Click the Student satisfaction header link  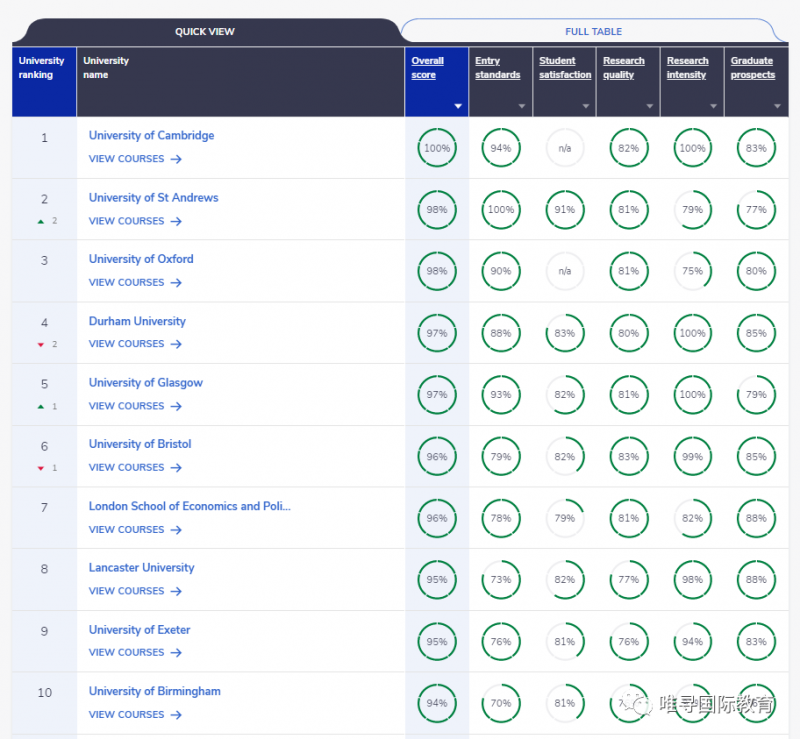[565, 67]
